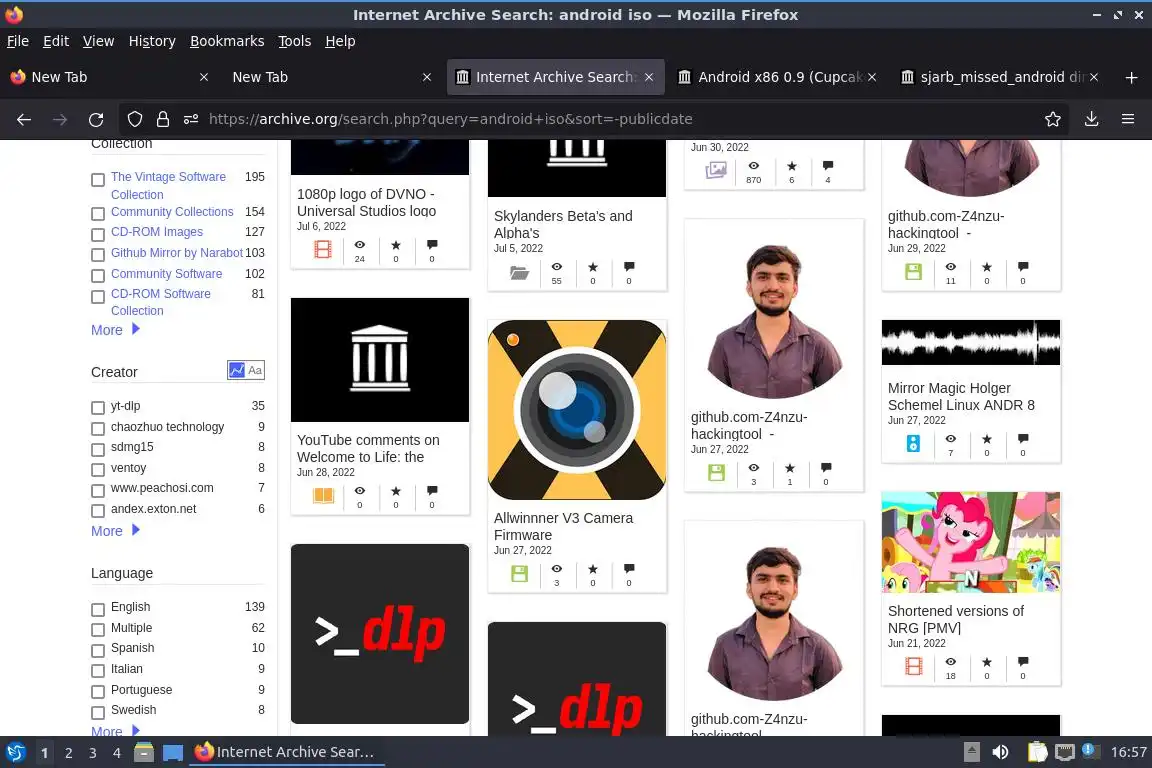Bookmark this page with the star icon
The image size is (1152, 768).
[x=1053, y=119]
